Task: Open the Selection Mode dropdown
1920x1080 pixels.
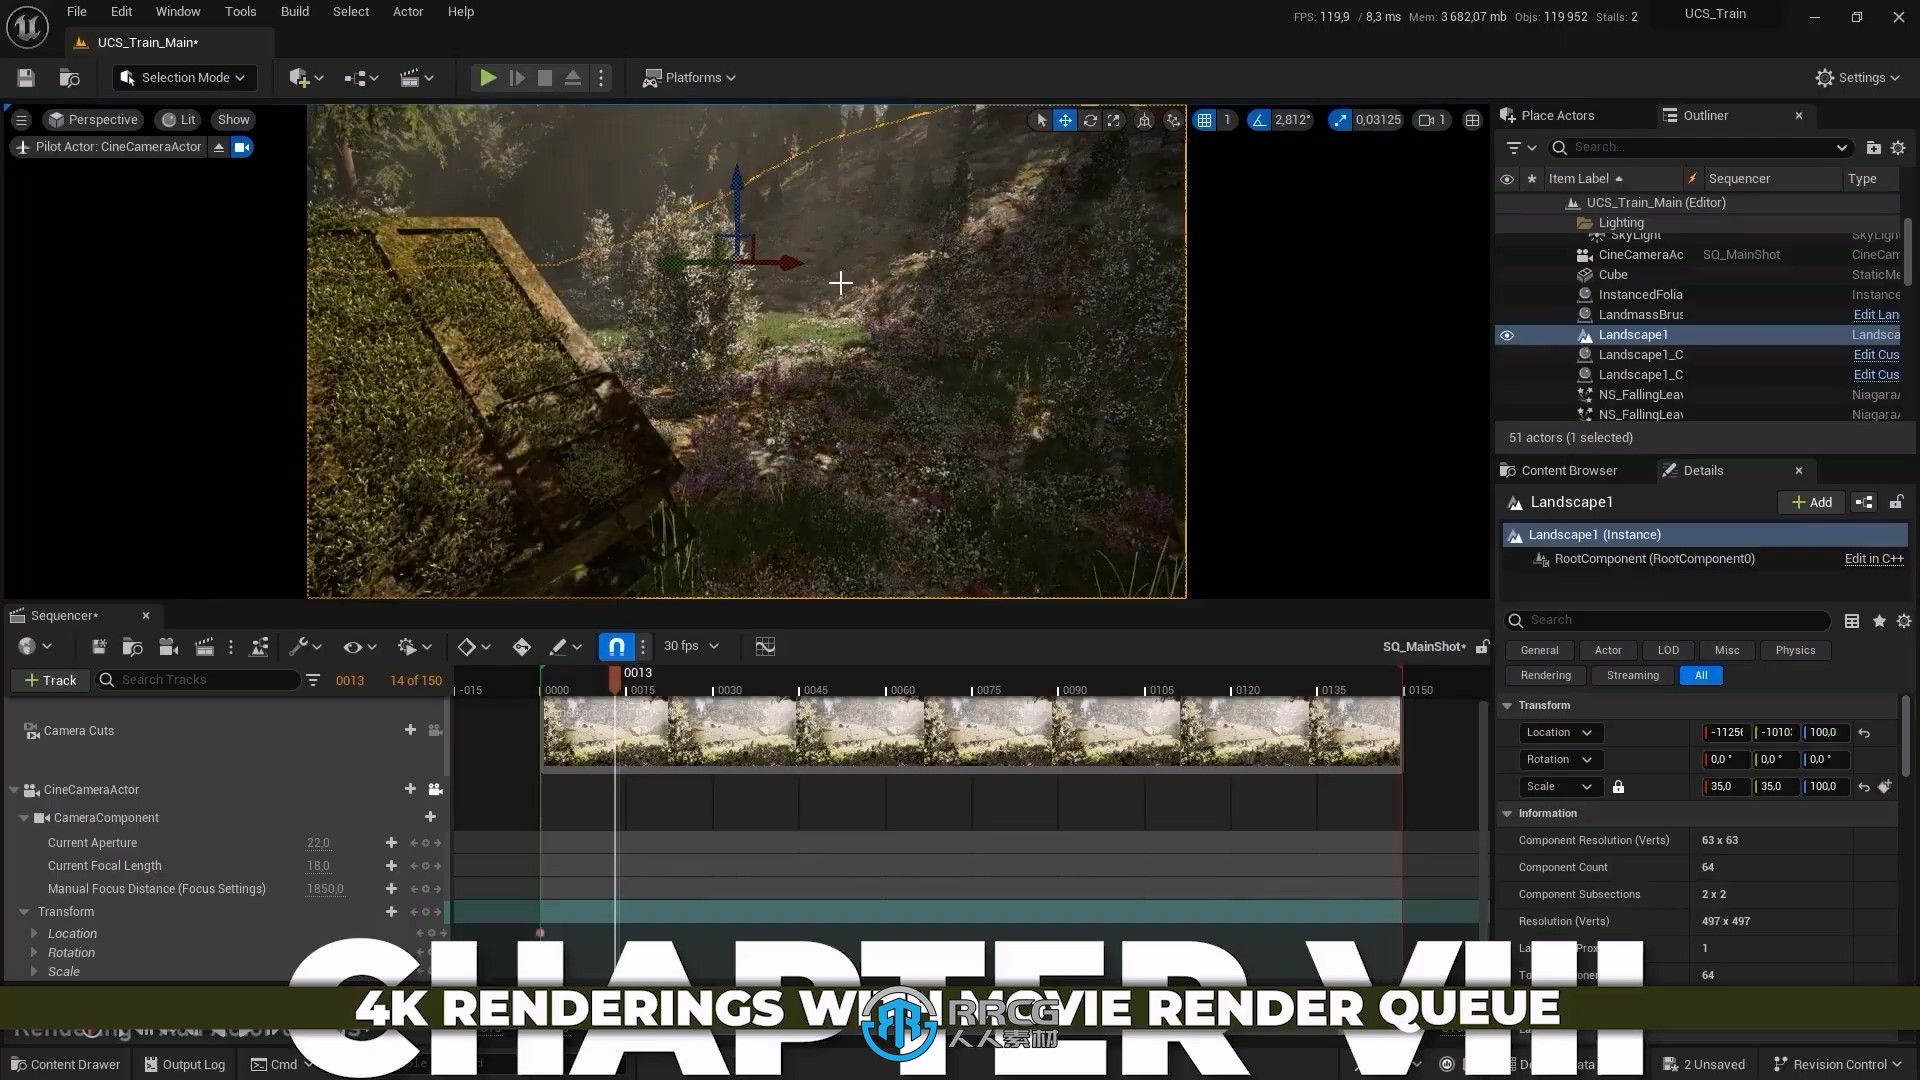Action: coord(183,78)
